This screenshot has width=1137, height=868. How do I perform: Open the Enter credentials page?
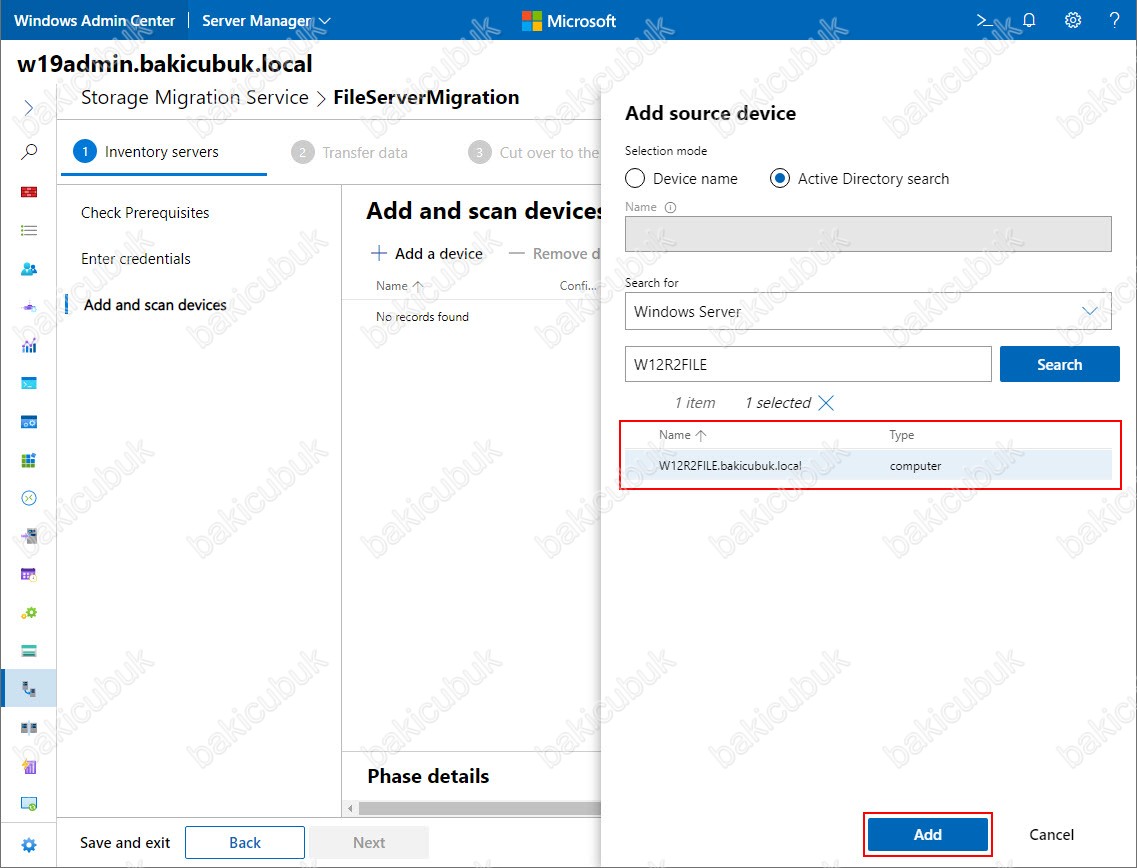click(136, 259)
